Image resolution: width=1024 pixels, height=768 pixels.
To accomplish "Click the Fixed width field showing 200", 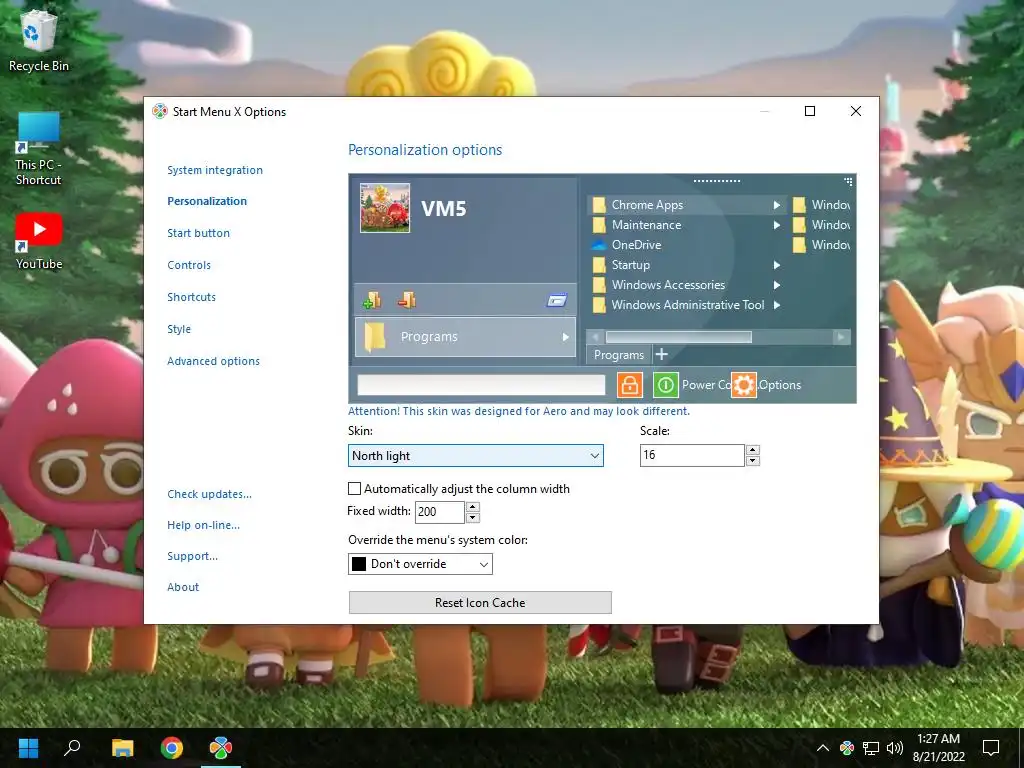I will pos(440,512).
